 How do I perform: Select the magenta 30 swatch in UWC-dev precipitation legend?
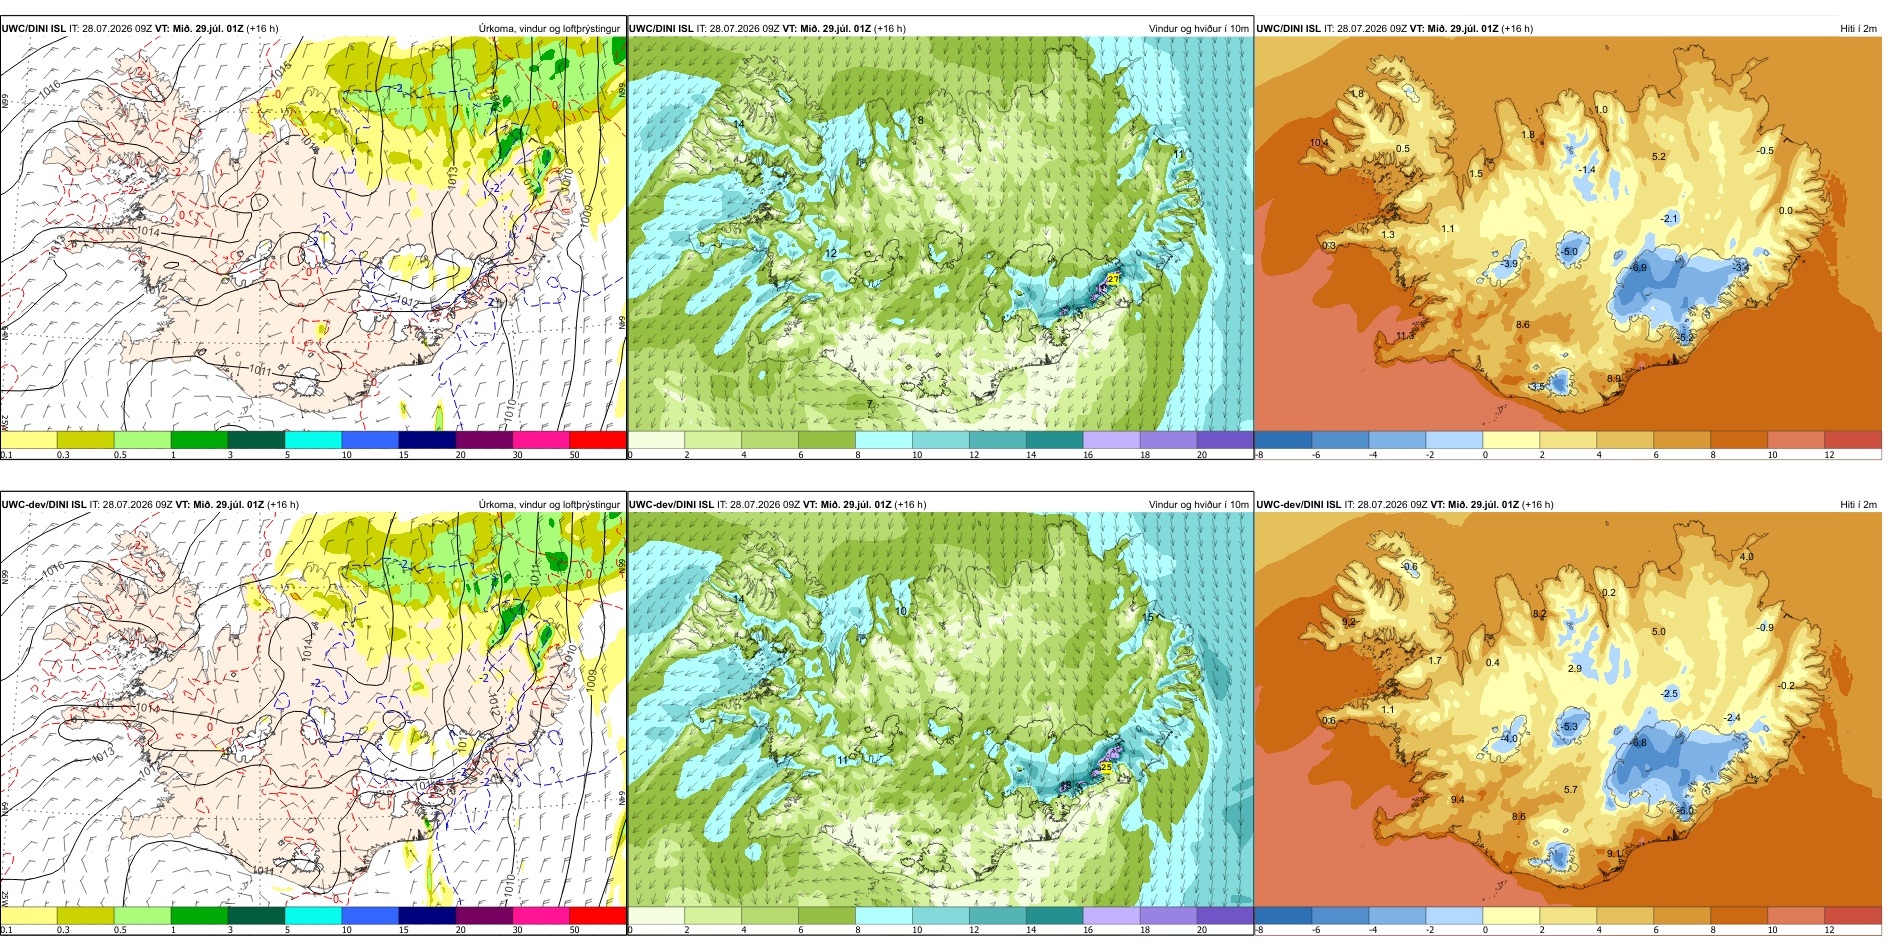541,915
